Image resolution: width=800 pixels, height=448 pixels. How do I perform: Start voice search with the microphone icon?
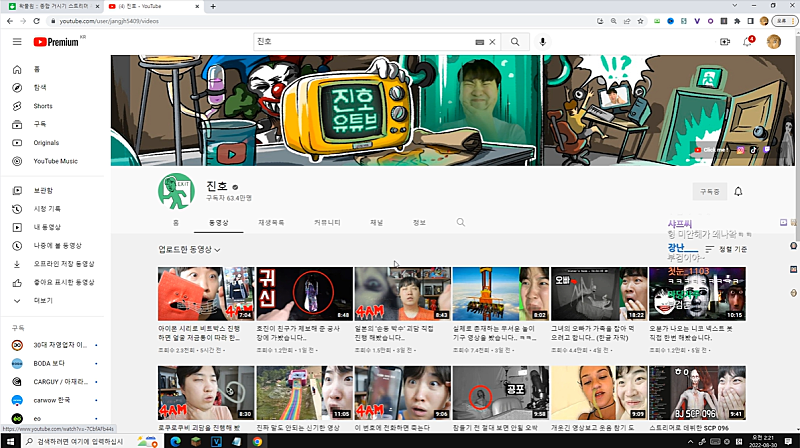point(543,42)
